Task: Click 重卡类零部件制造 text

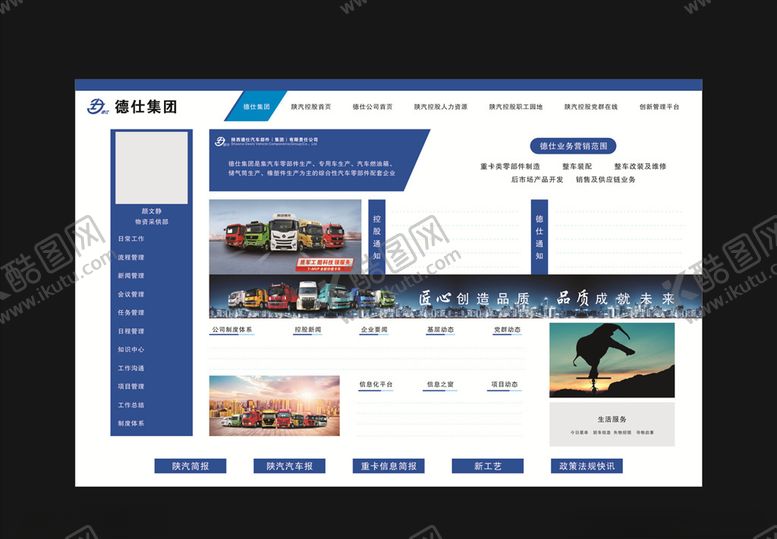Action: click(510, 166)
